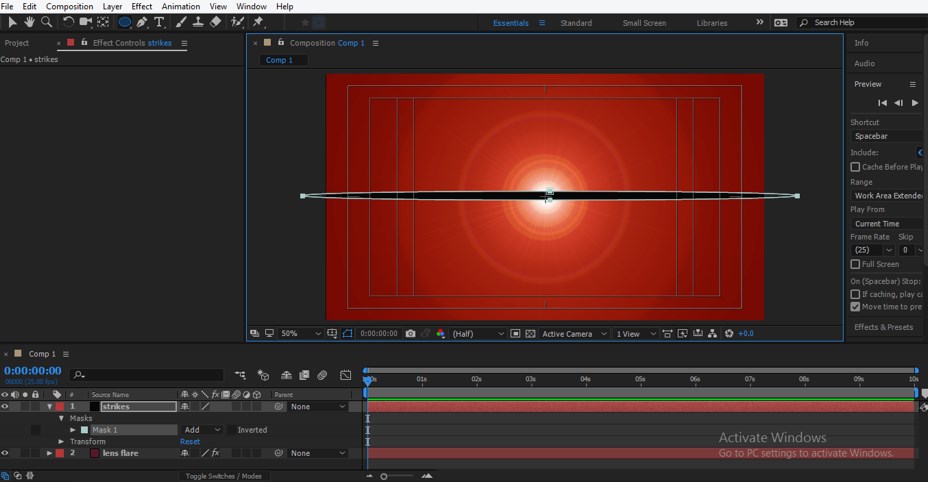Open the Effect menu
928x482 pixels.
[141, 7]
